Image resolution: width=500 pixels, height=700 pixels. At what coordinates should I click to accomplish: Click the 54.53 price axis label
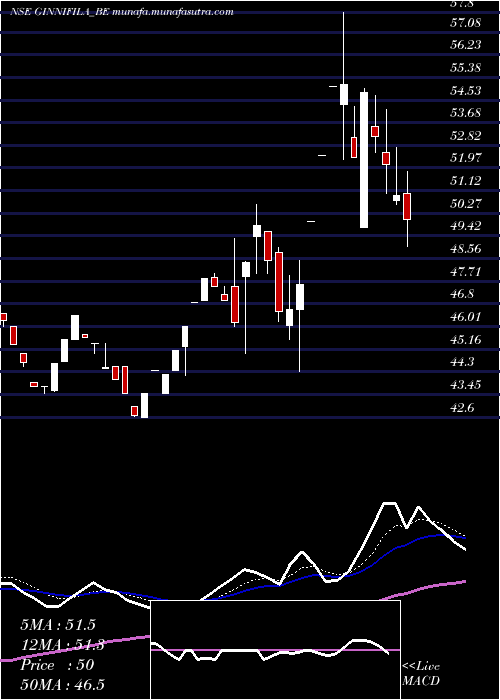coord(466,90)
